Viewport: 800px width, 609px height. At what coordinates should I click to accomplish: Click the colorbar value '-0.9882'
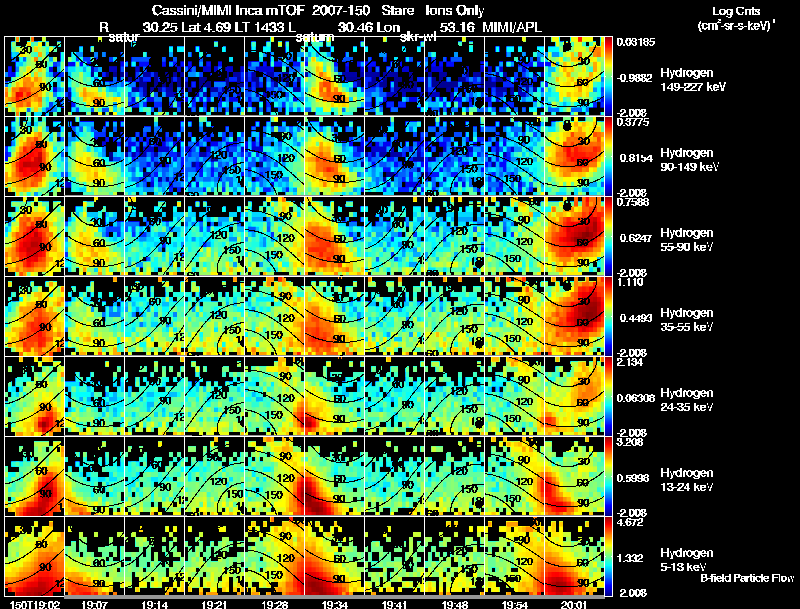(x=634, y=78)
